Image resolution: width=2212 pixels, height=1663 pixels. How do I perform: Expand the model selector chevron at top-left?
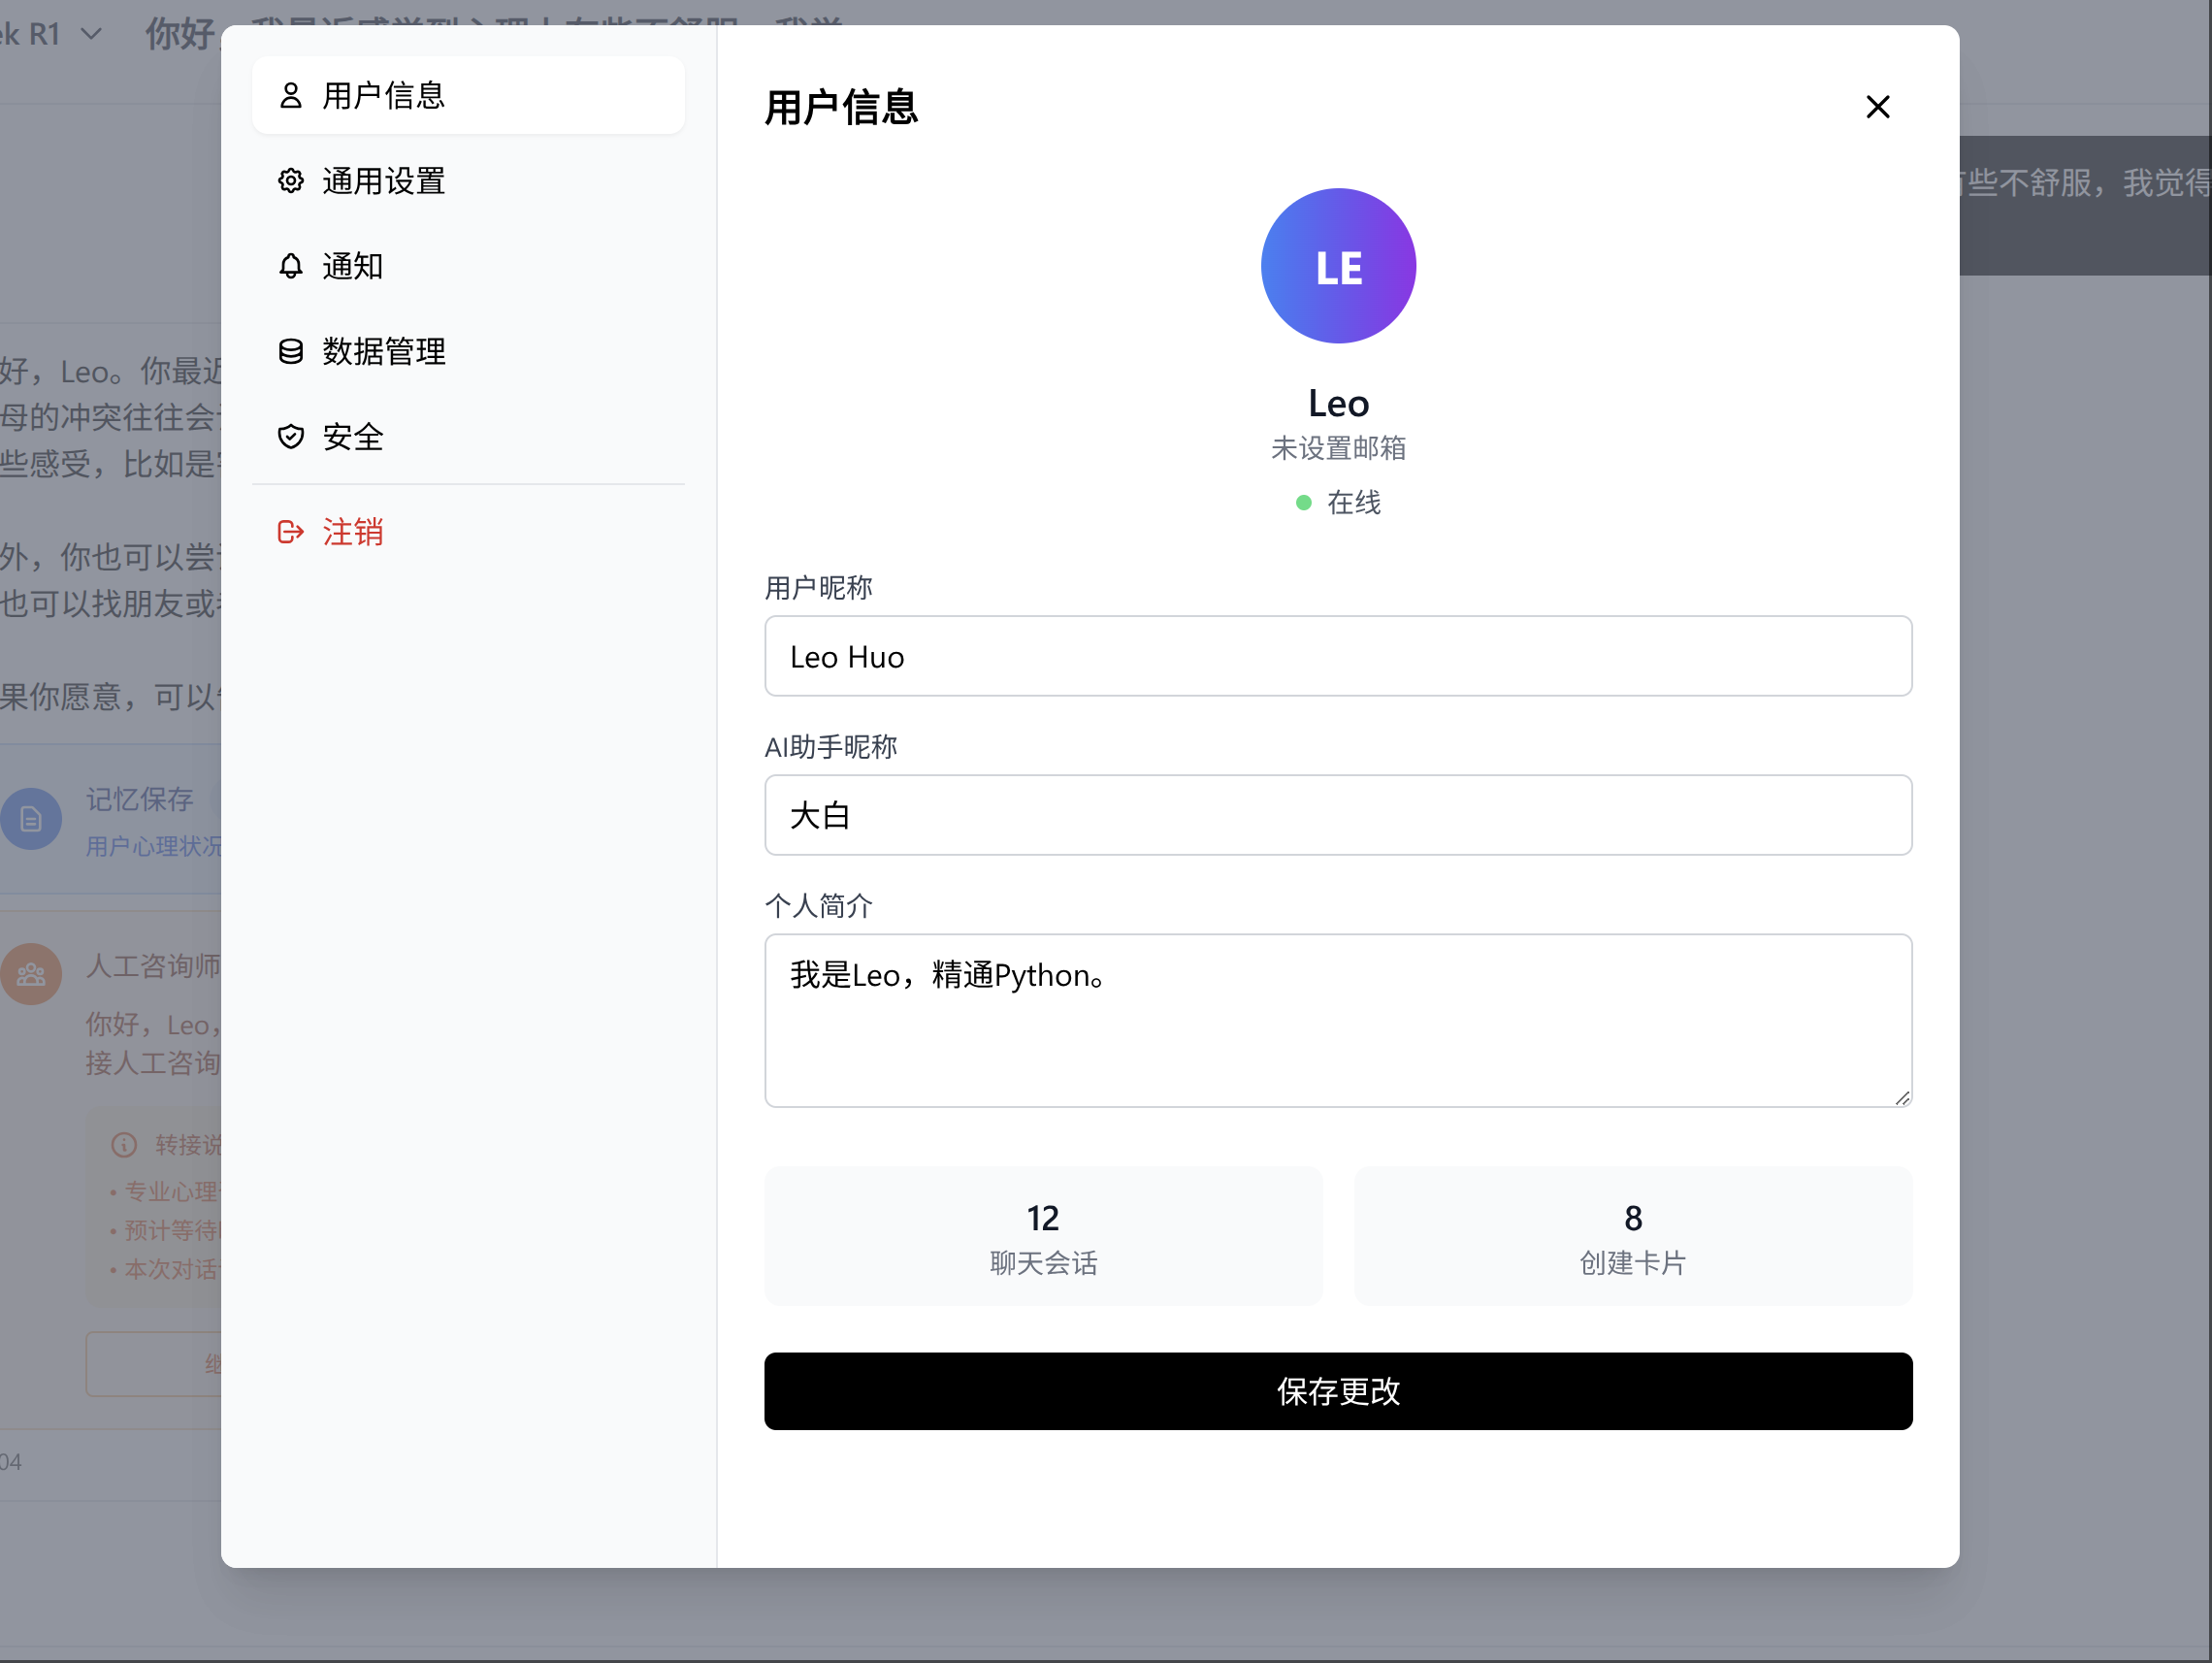[x=91, y=34]
